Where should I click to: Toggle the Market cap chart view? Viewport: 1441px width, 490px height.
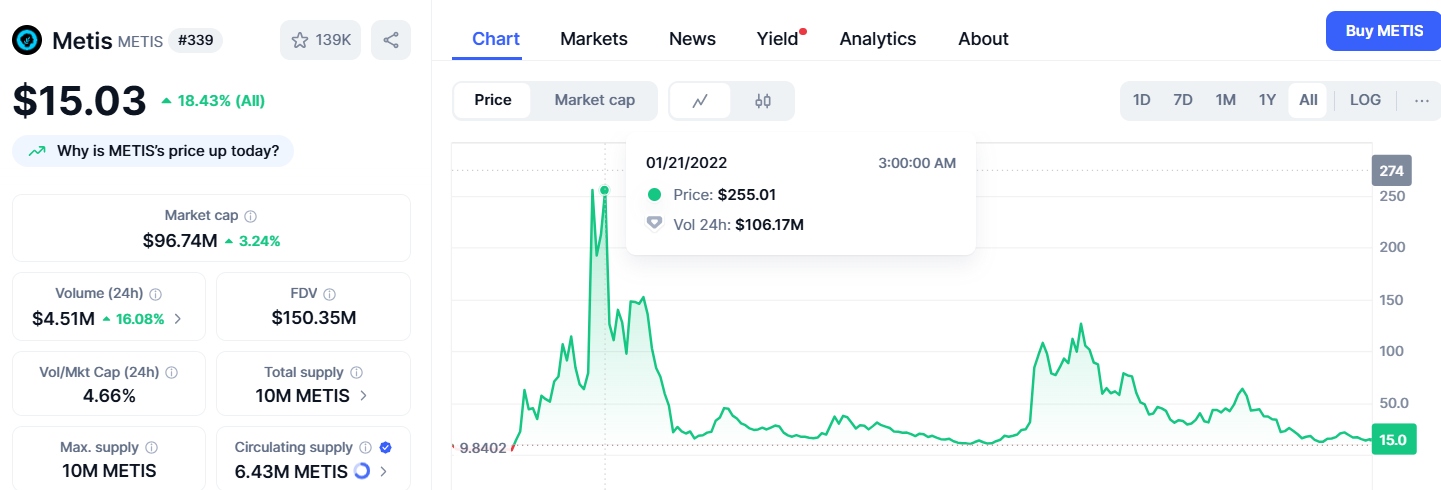[x=595, y=100]
